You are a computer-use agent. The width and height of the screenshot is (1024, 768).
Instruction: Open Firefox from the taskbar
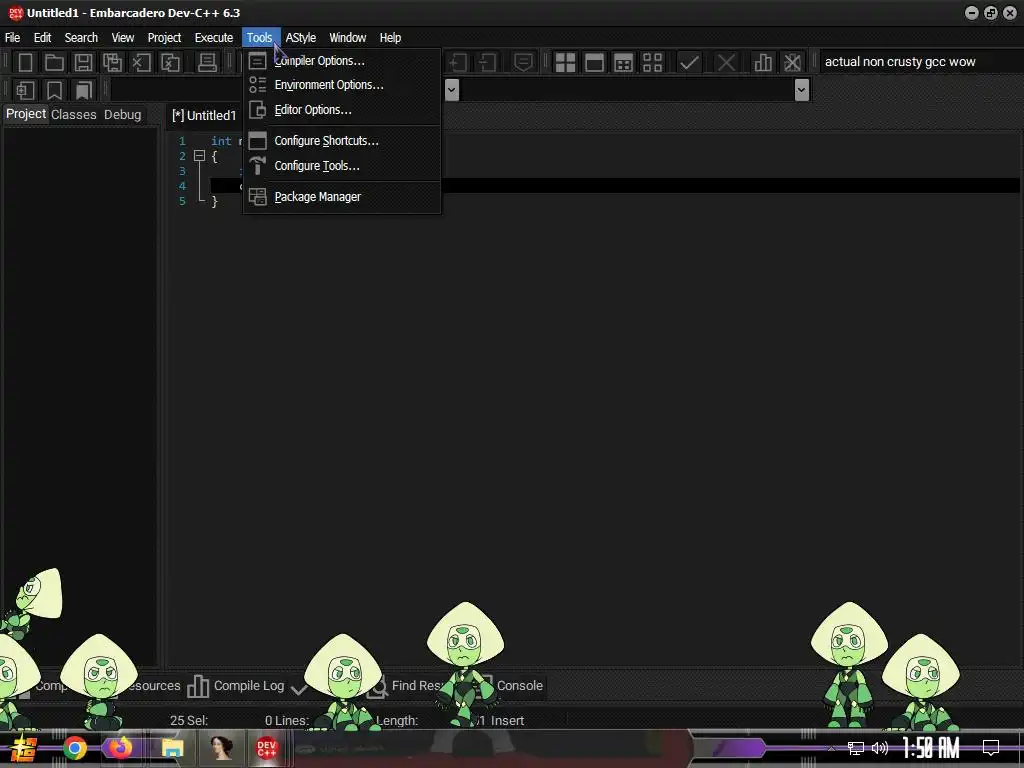point(120,748)
